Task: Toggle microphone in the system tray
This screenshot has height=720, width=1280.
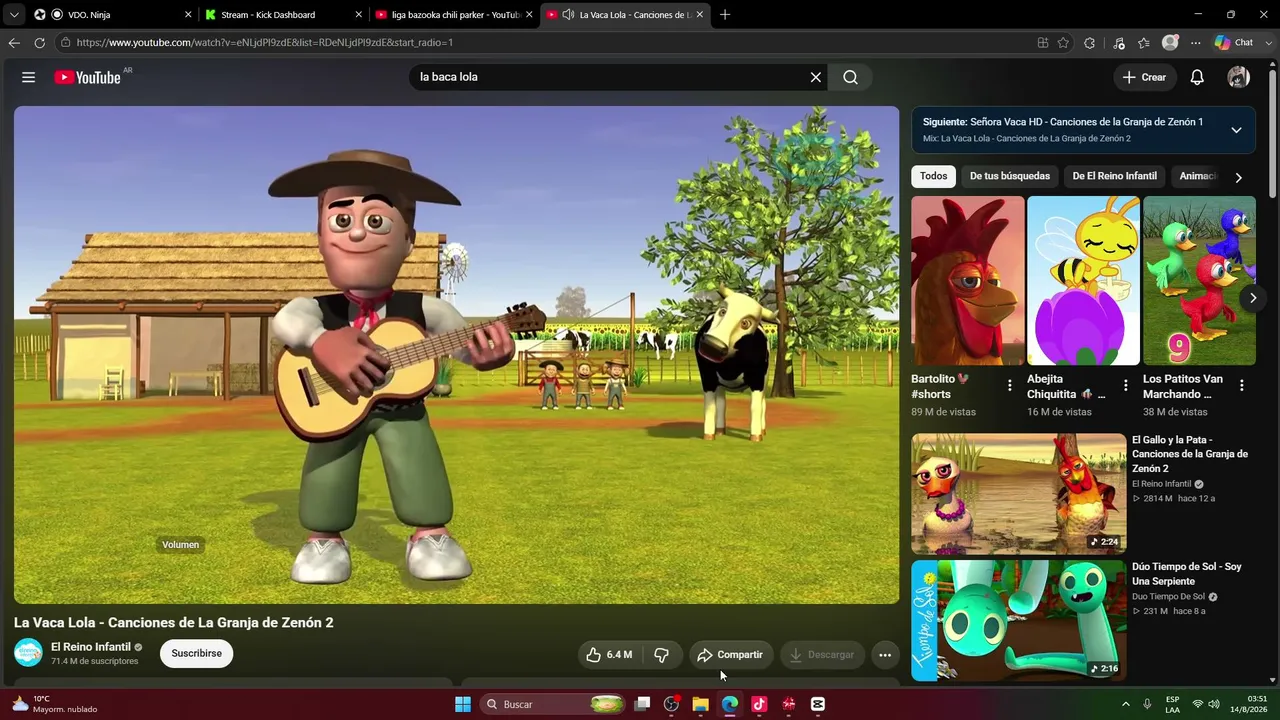Action: [1147, 704]
